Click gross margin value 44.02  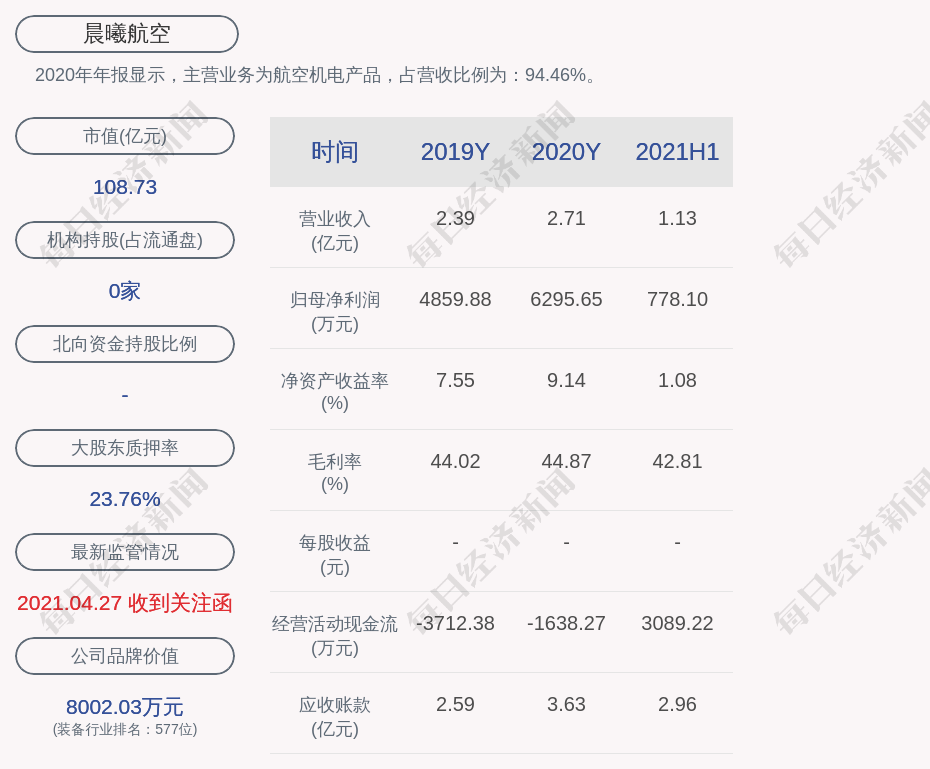(456, 461)
